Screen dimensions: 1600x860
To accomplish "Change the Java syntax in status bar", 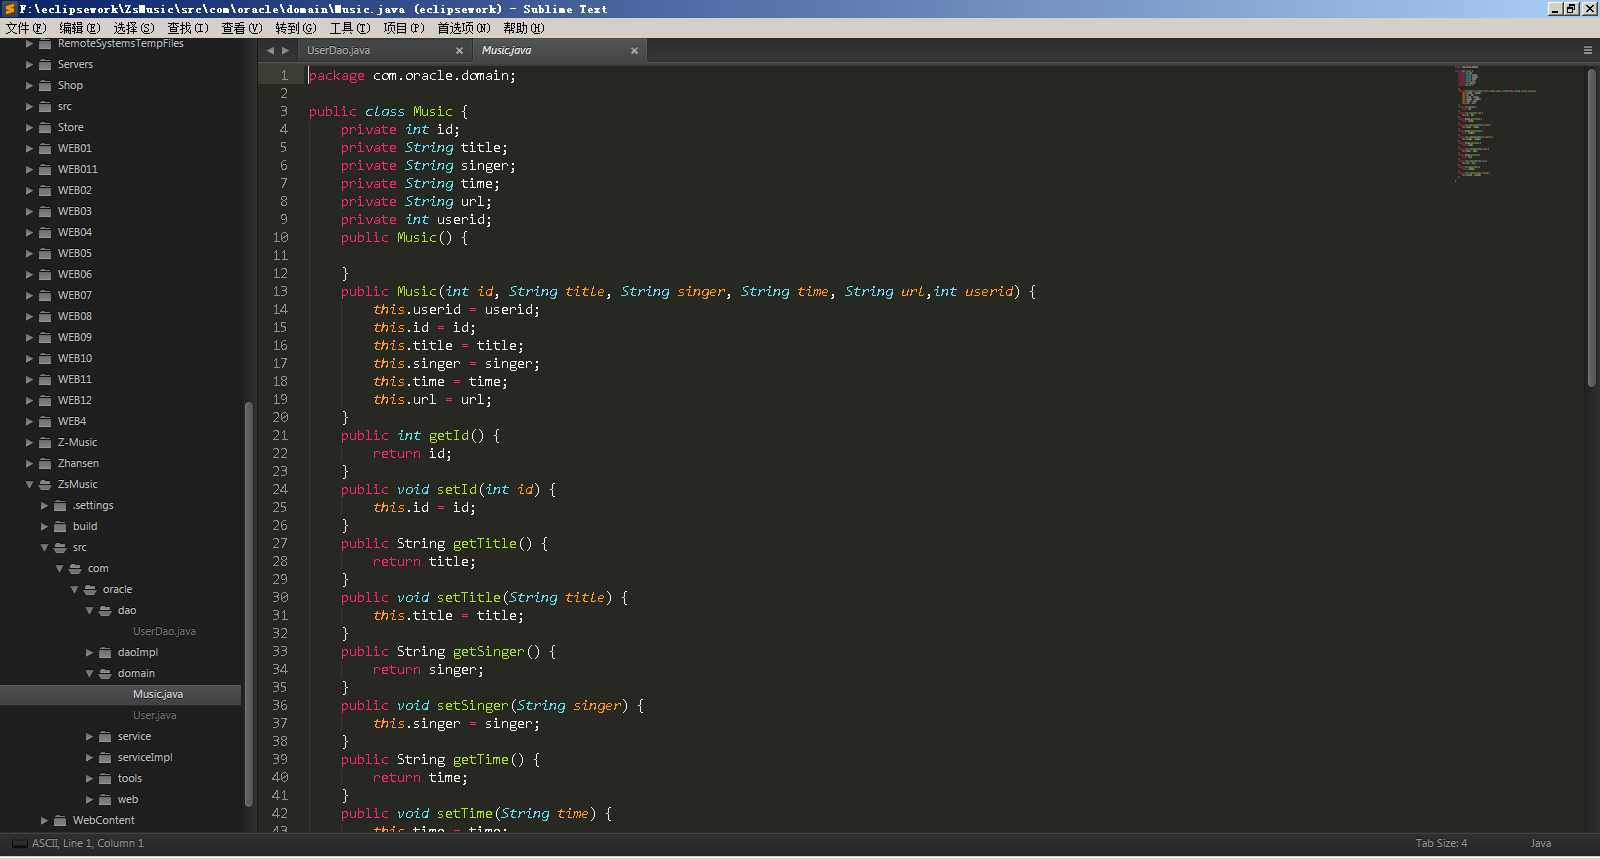I will tap(1541, 843).
